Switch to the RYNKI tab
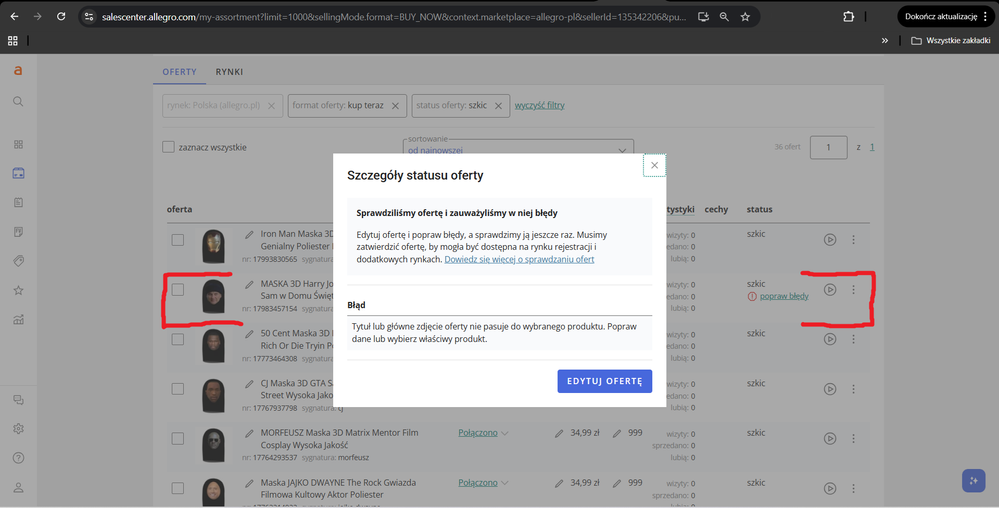This screenshot has height=508, width=999. tap(229, 72)
